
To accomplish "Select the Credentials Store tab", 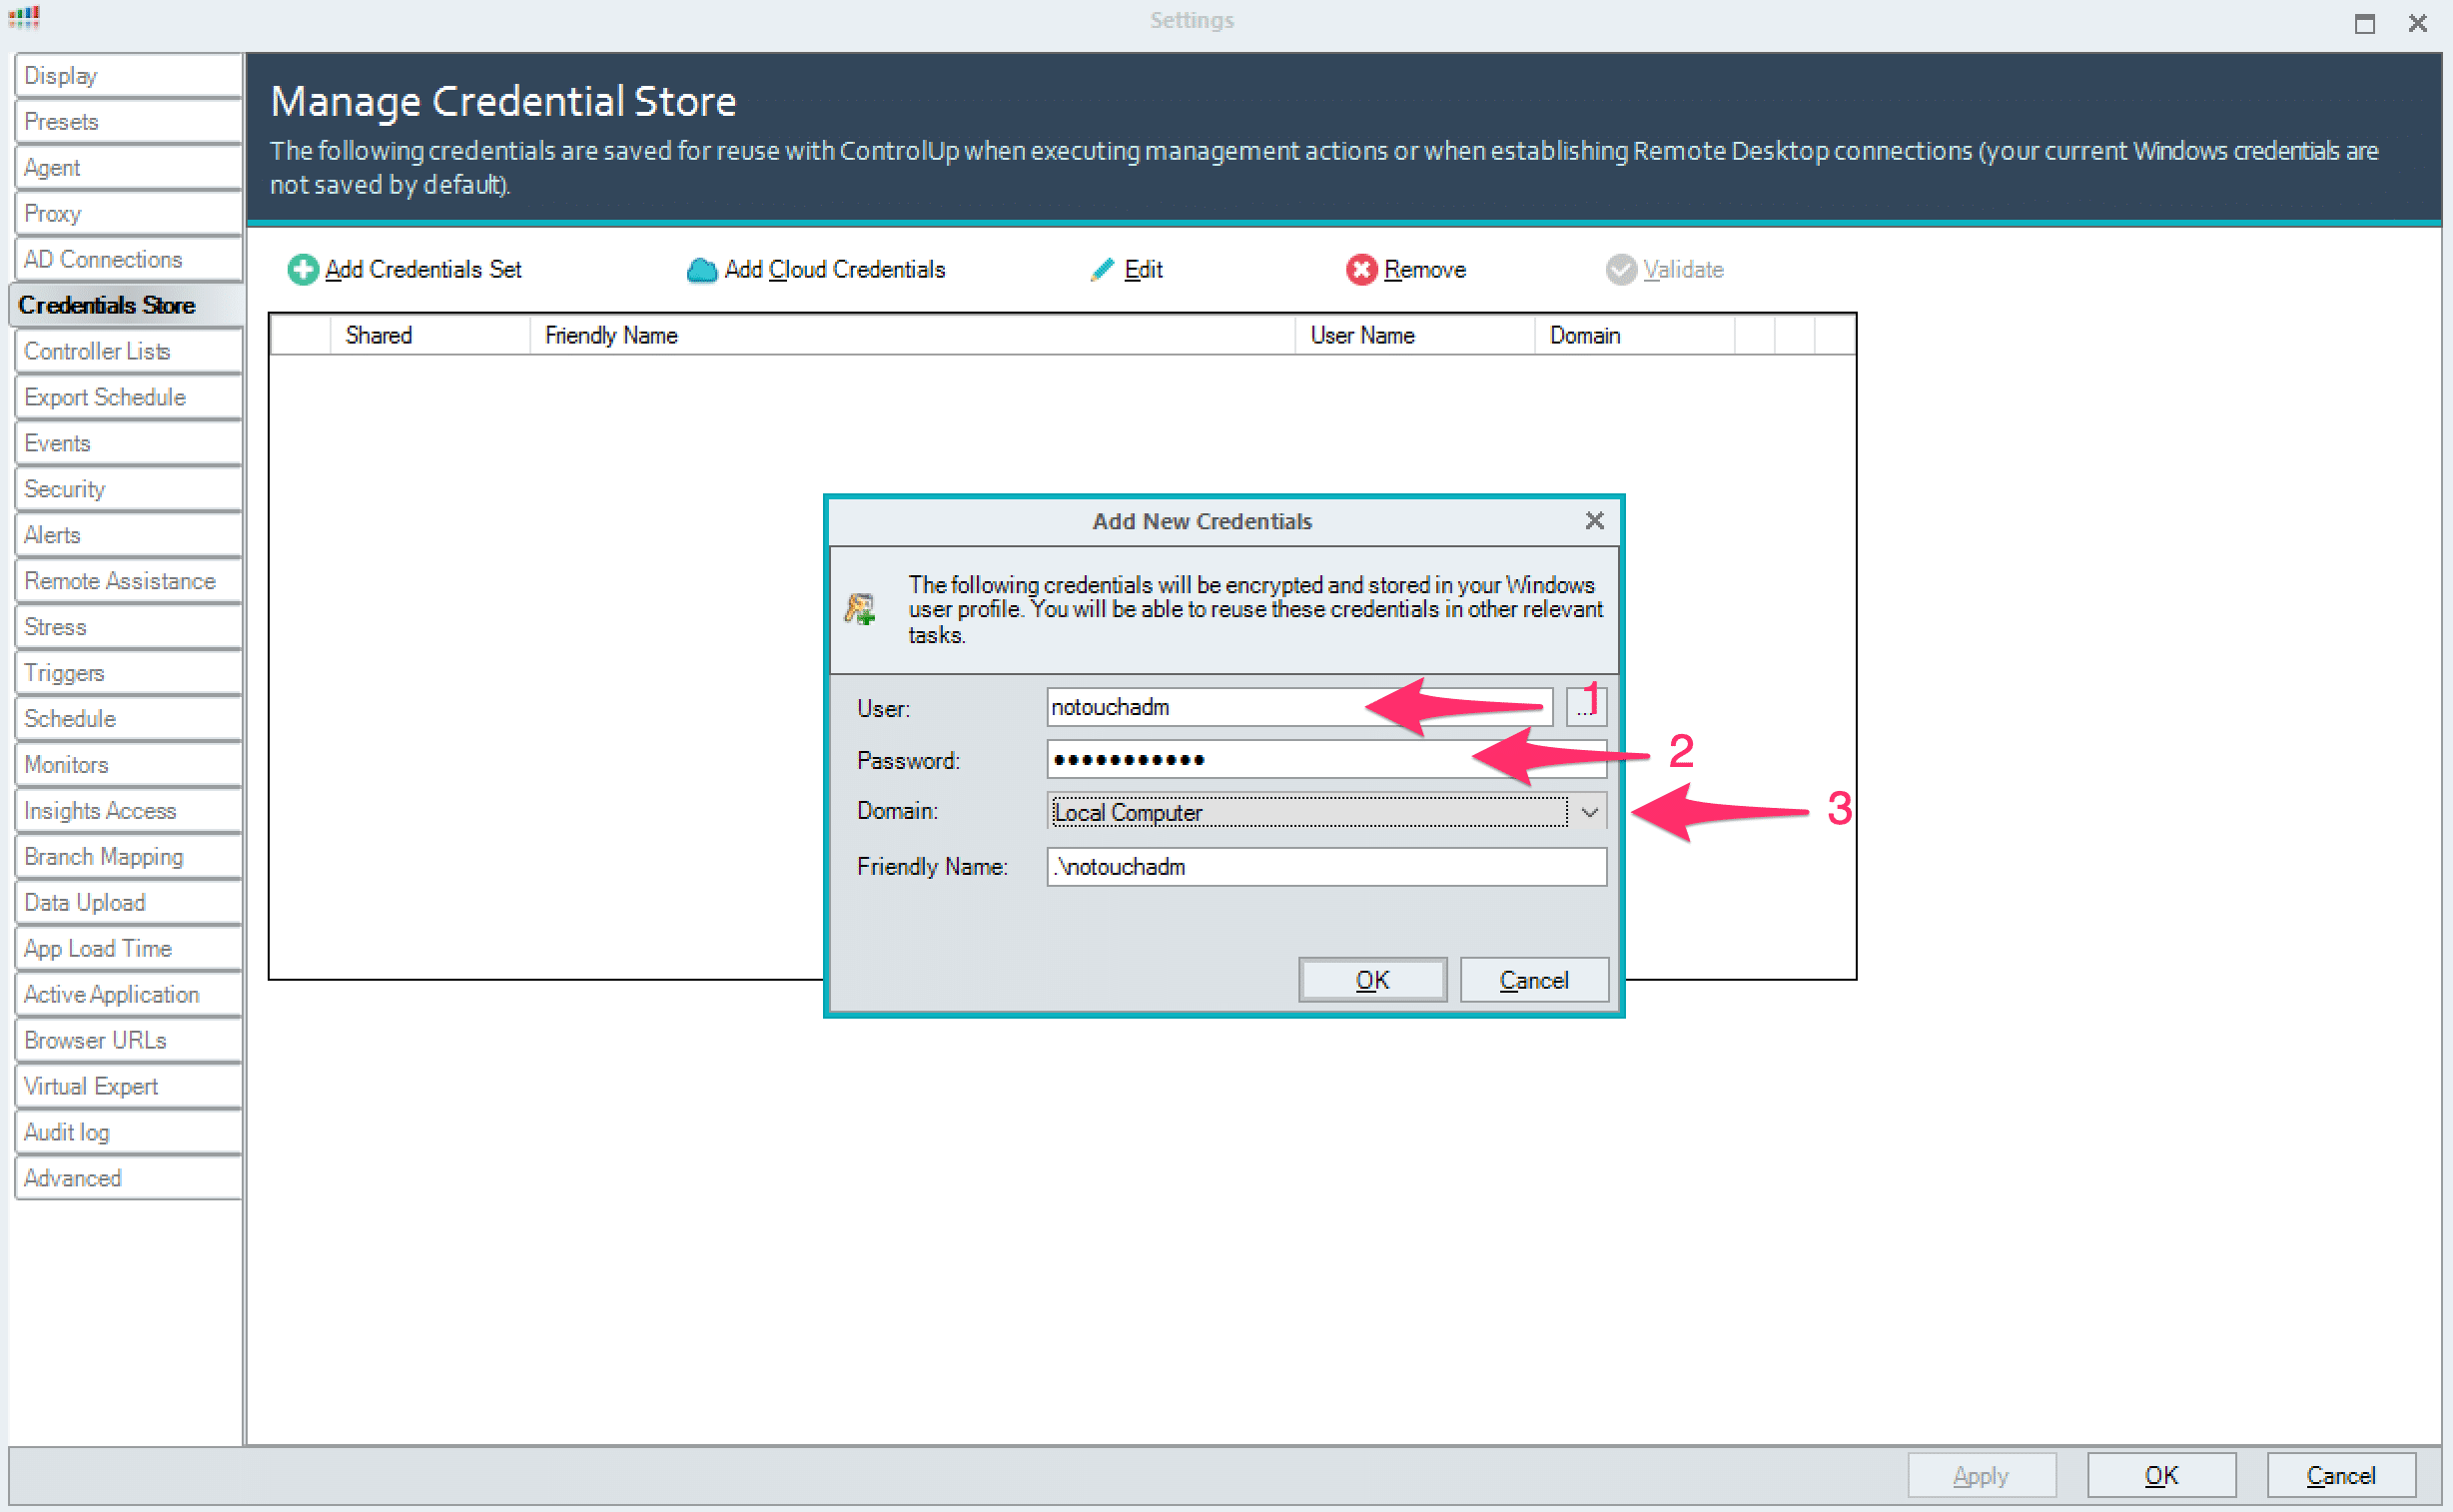I will pos(126,306).
